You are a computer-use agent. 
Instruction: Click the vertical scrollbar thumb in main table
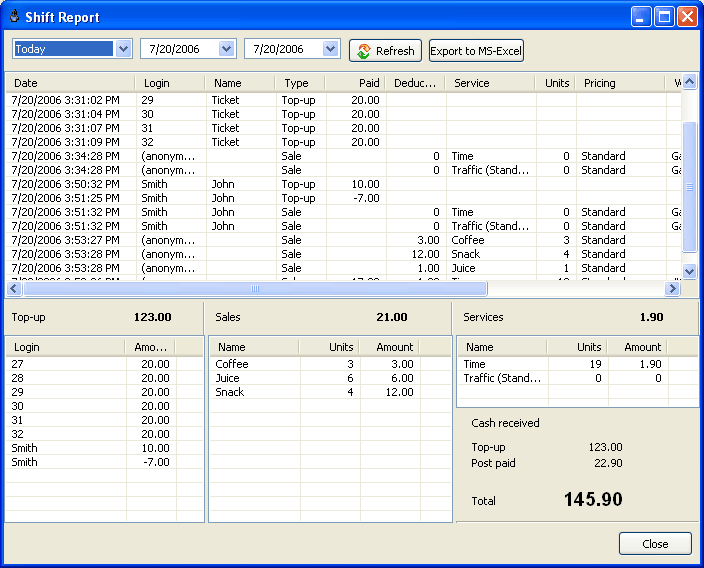click(689, 187)
